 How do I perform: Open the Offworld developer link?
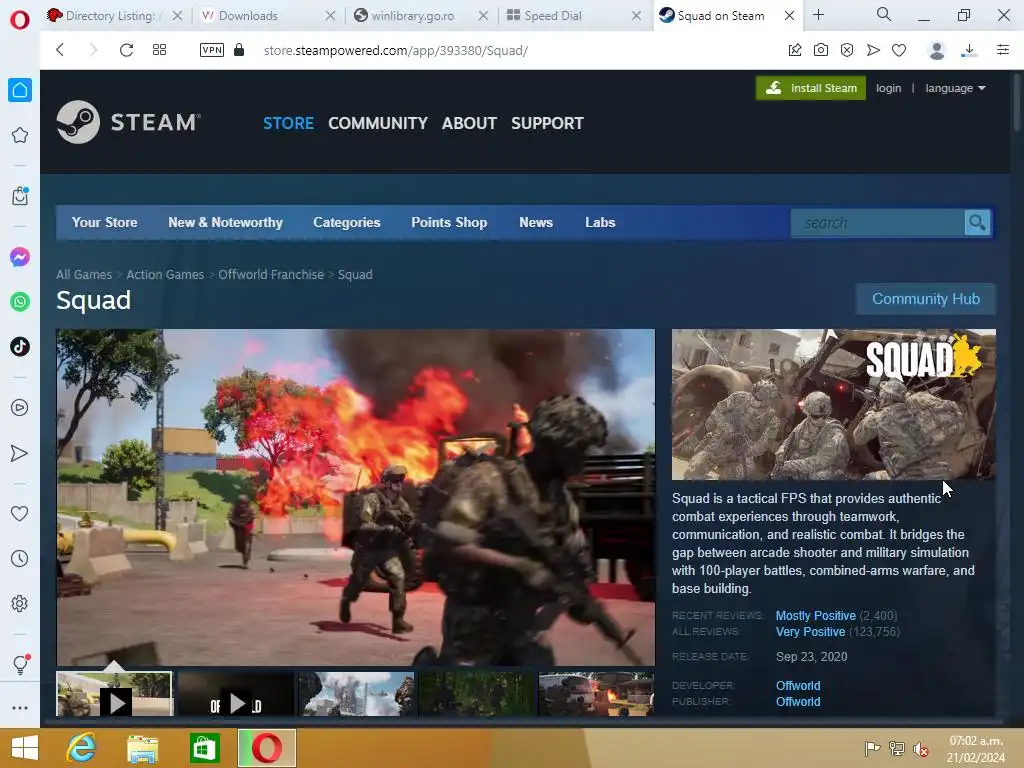pyautogui.click(x=798, y=686)
